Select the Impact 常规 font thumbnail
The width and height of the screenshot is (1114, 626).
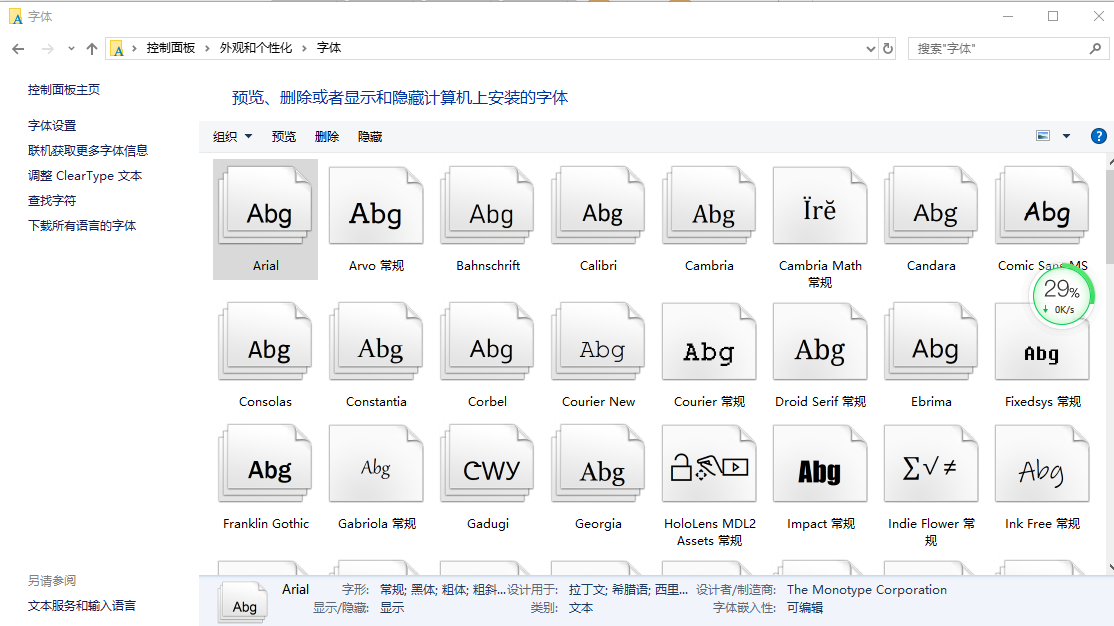820,463
